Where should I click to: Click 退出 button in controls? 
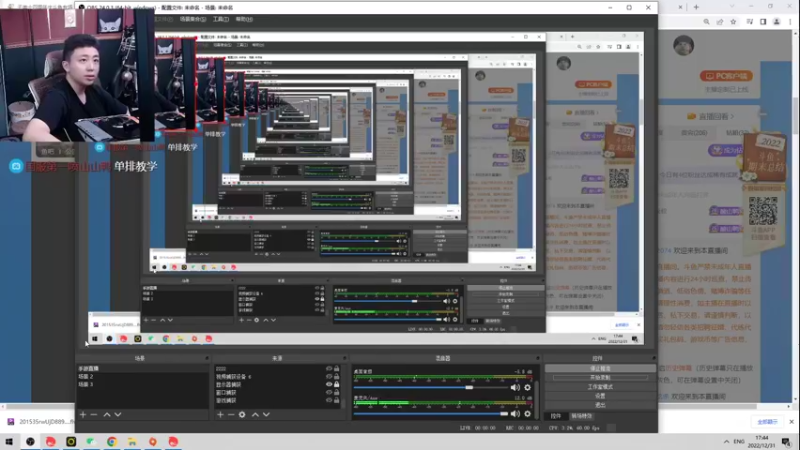coord(600,405)
